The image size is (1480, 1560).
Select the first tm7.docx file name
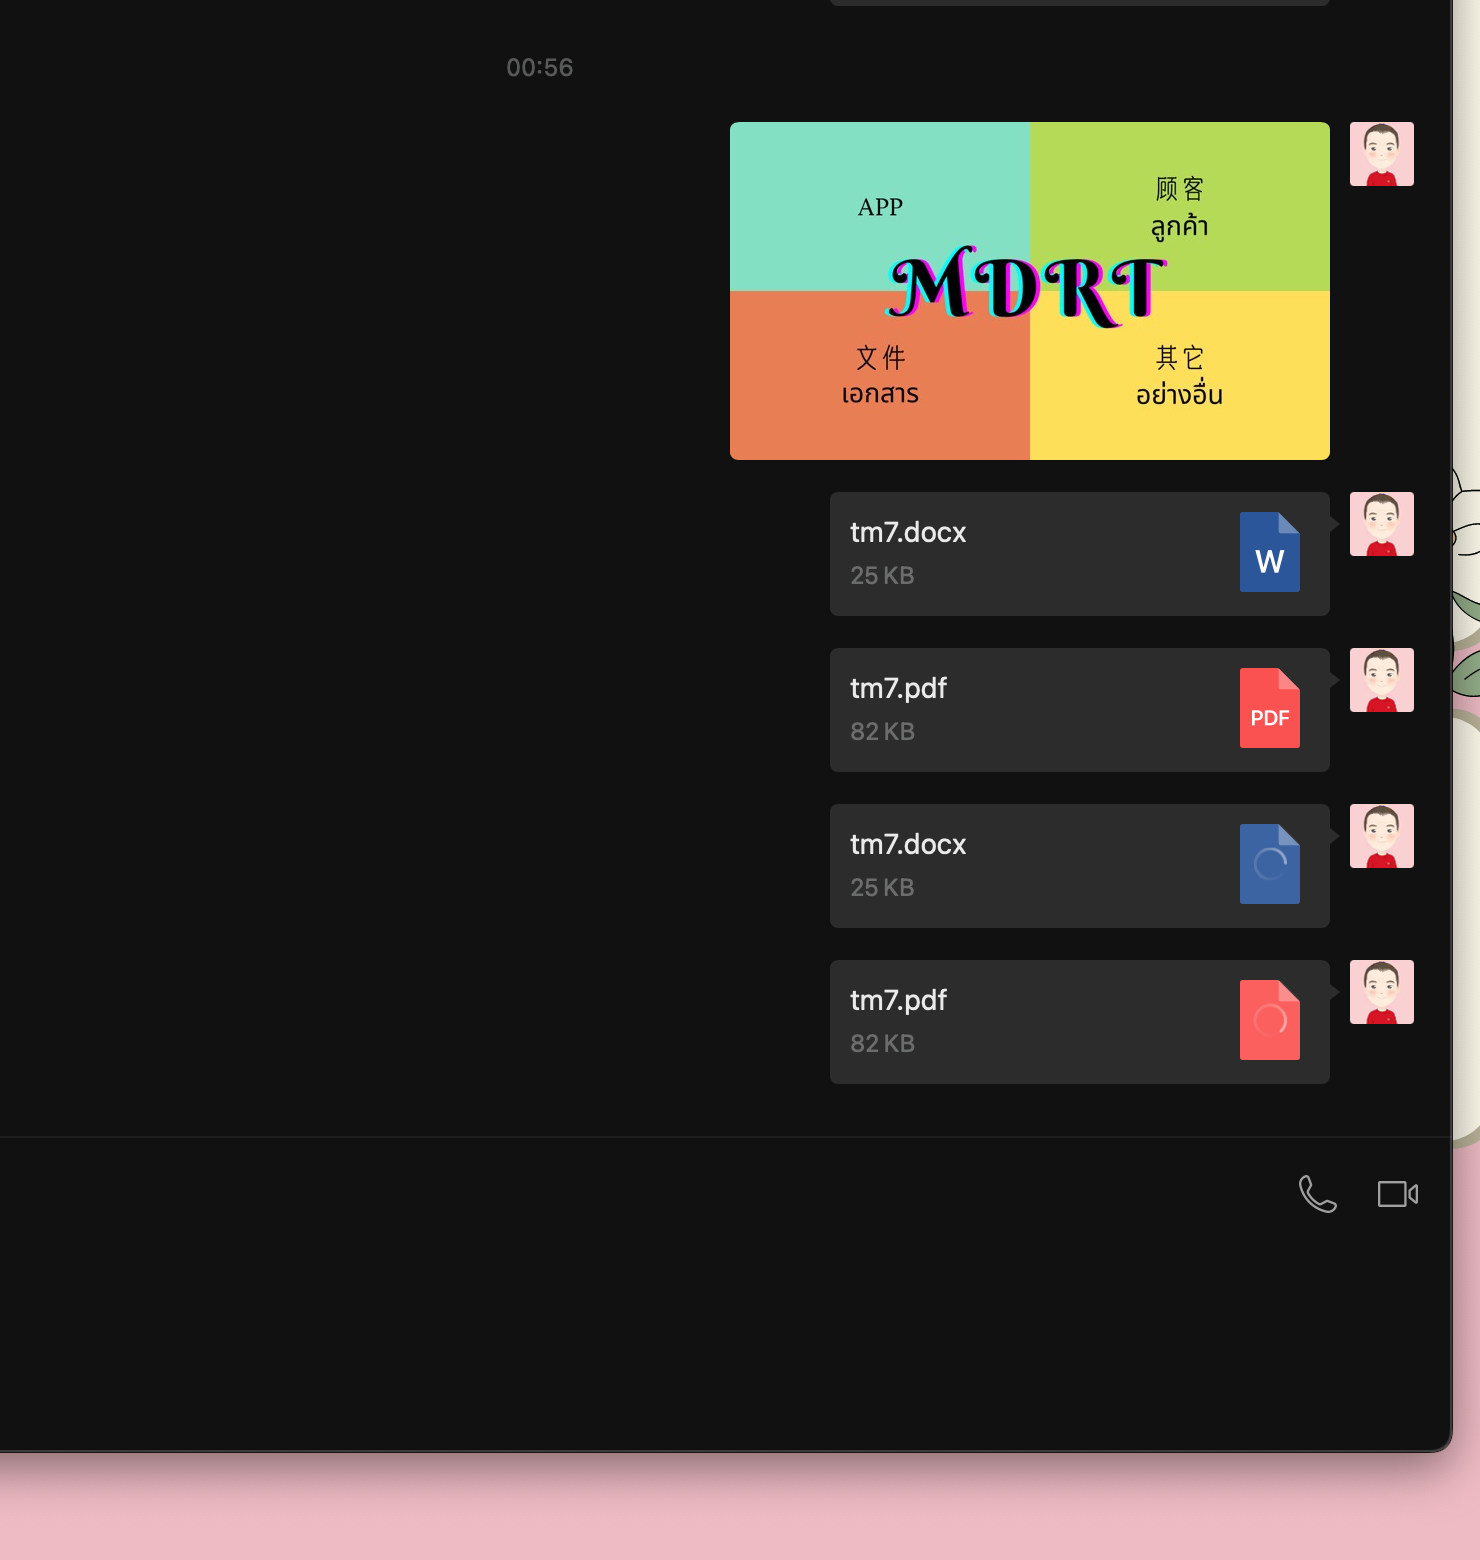coord(908,532)
